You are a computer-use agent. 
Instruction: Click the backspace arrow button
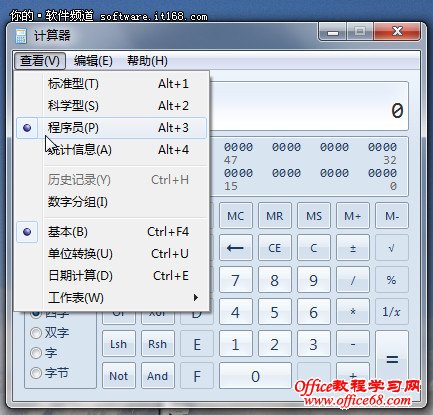pyautogui.click(x=236, y=248)
